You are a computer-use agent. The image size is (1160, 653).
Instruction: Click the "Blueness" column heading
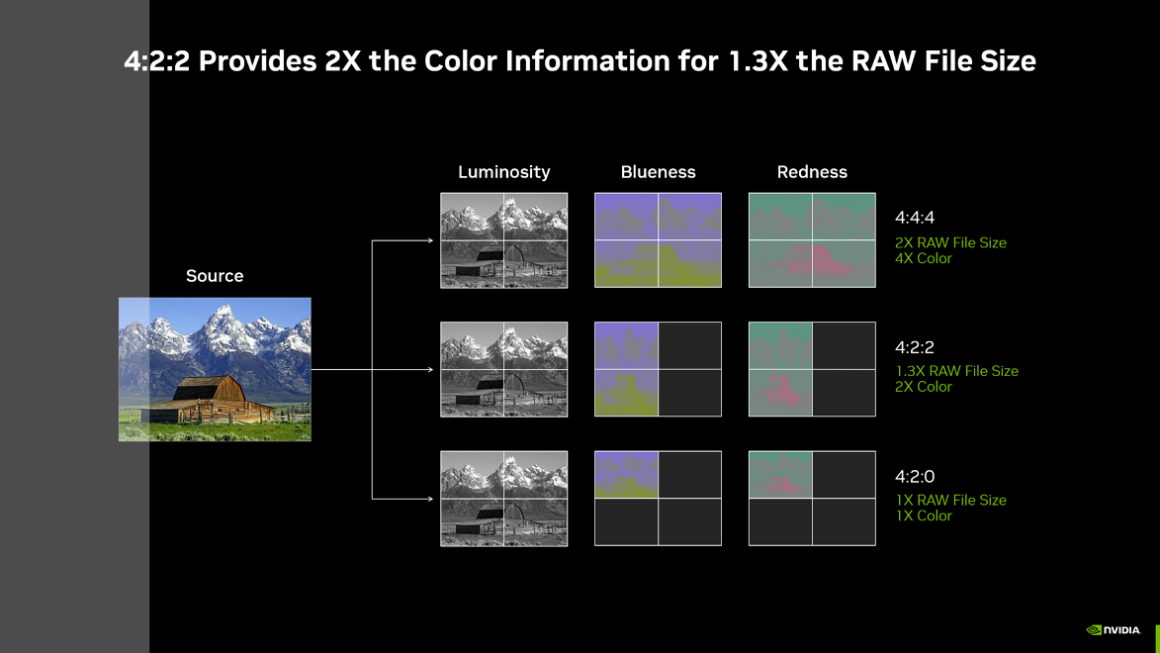pyautogui.click(x=658, y=172)
